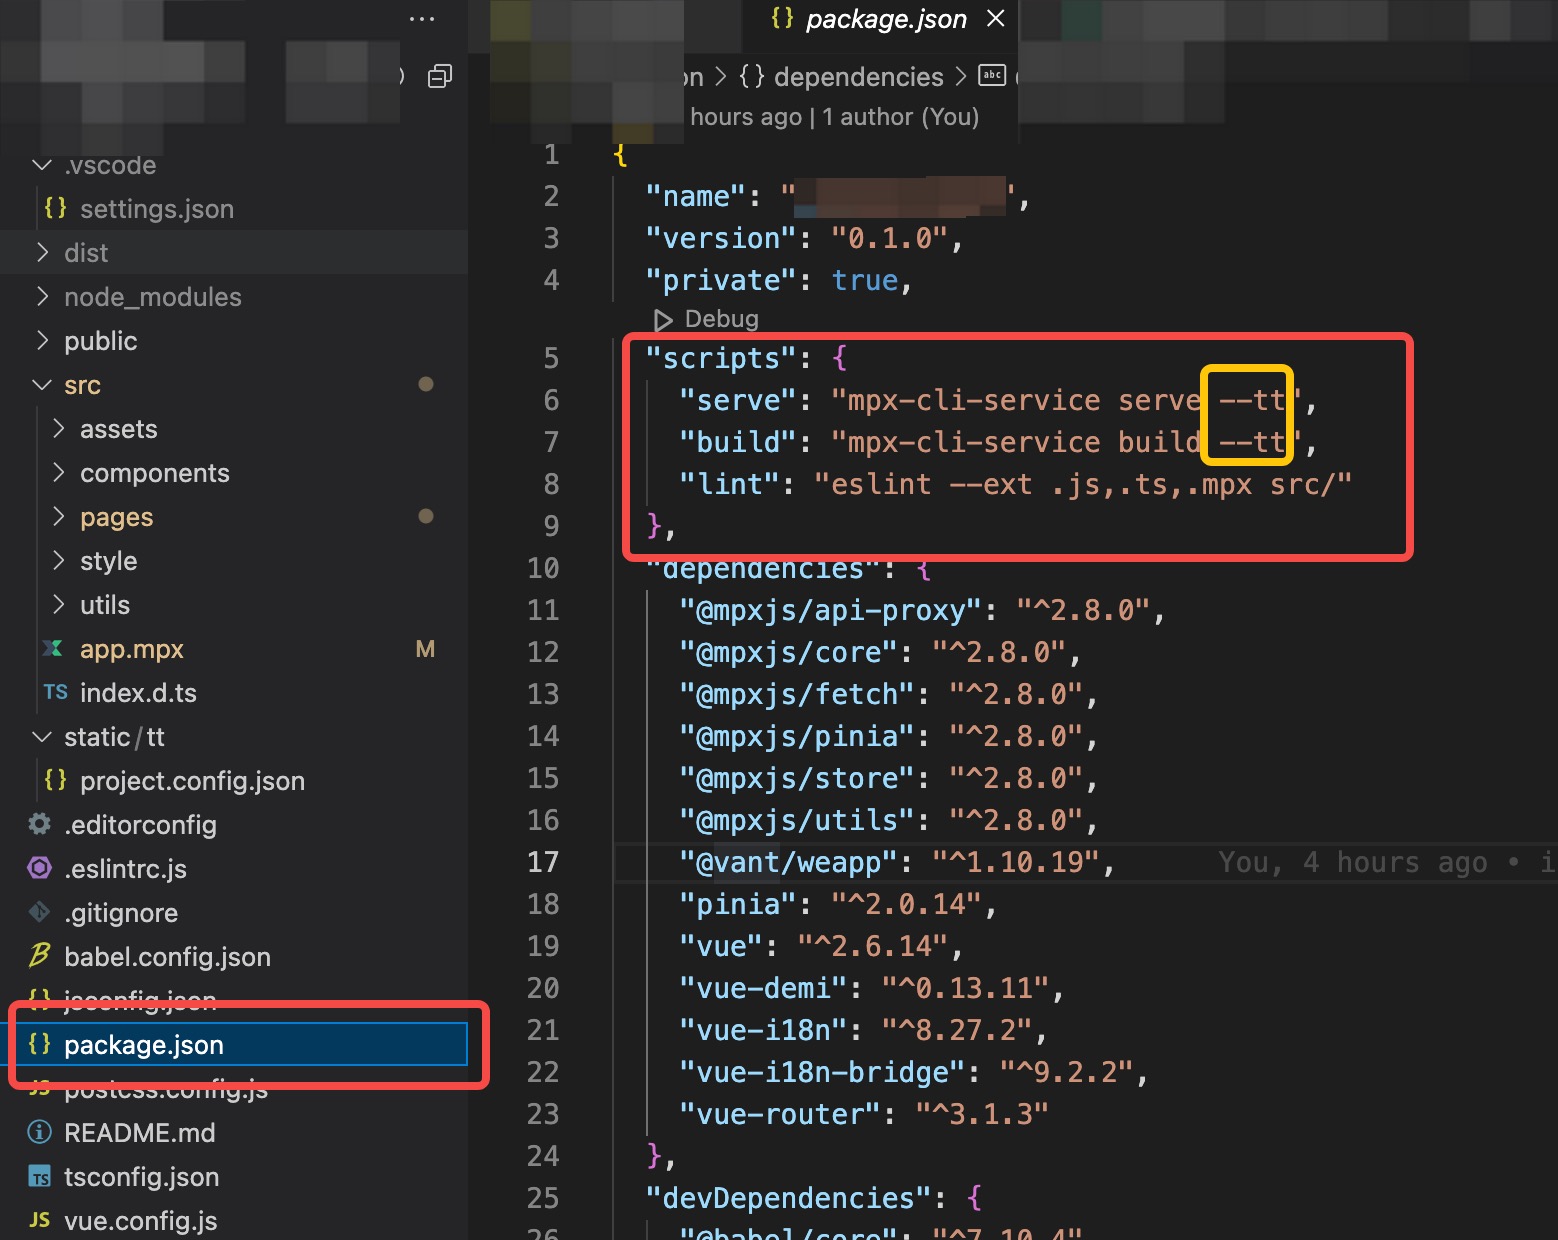Click the braces icon in package.json tab

[x=782, y=18]
